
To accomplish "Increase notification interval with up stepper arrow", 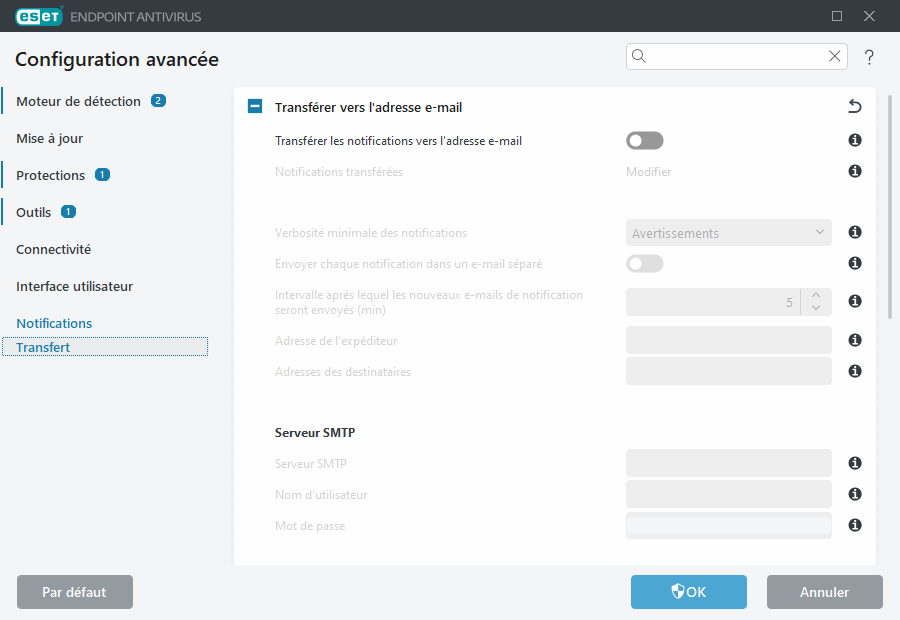I will point(814,295).
